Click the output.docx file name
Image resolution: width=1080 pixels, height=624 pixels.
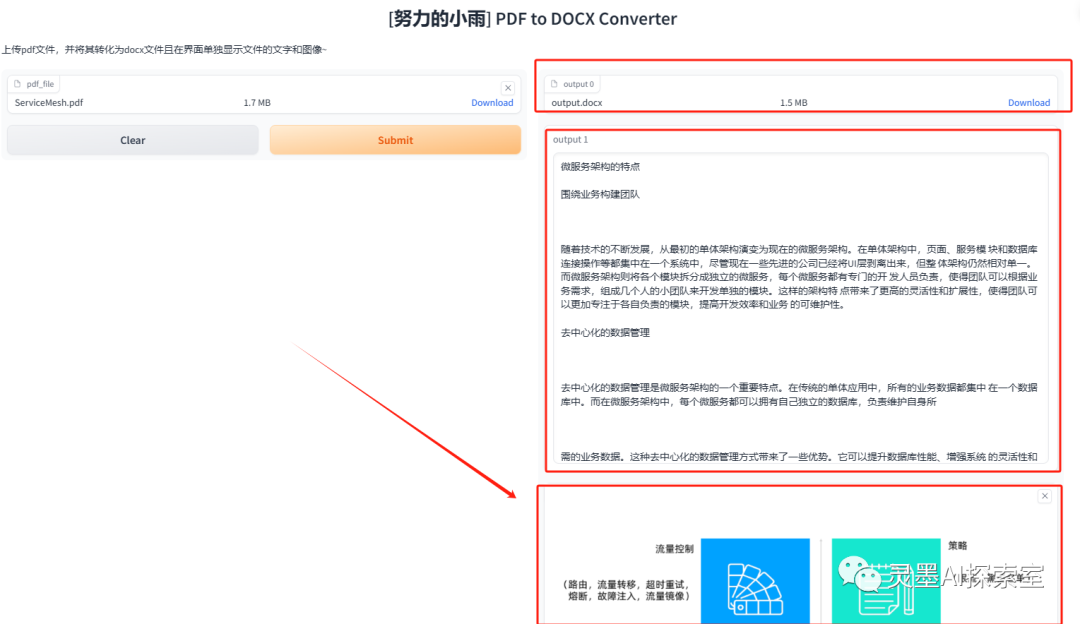click(577, 103)
